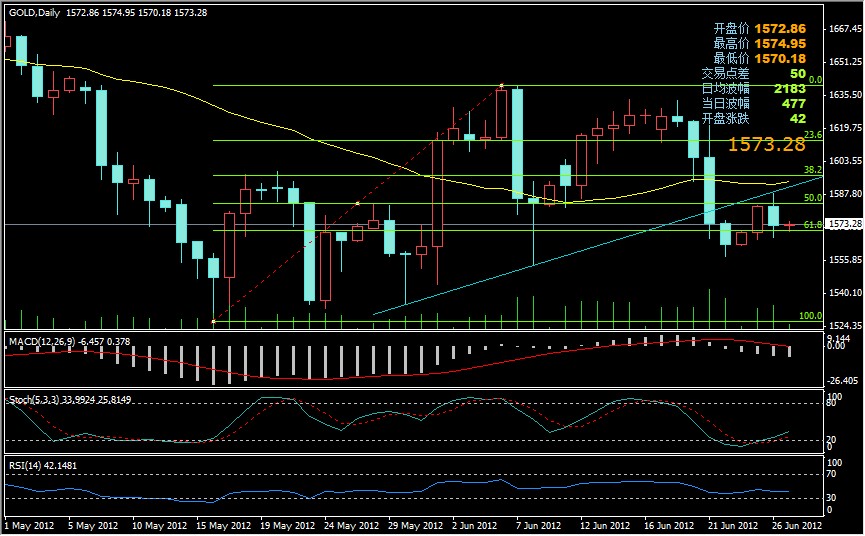Screen dimensions: 865x536
Task: Click the RSI(14) indicator label
Action: click(x=25, y=465)
